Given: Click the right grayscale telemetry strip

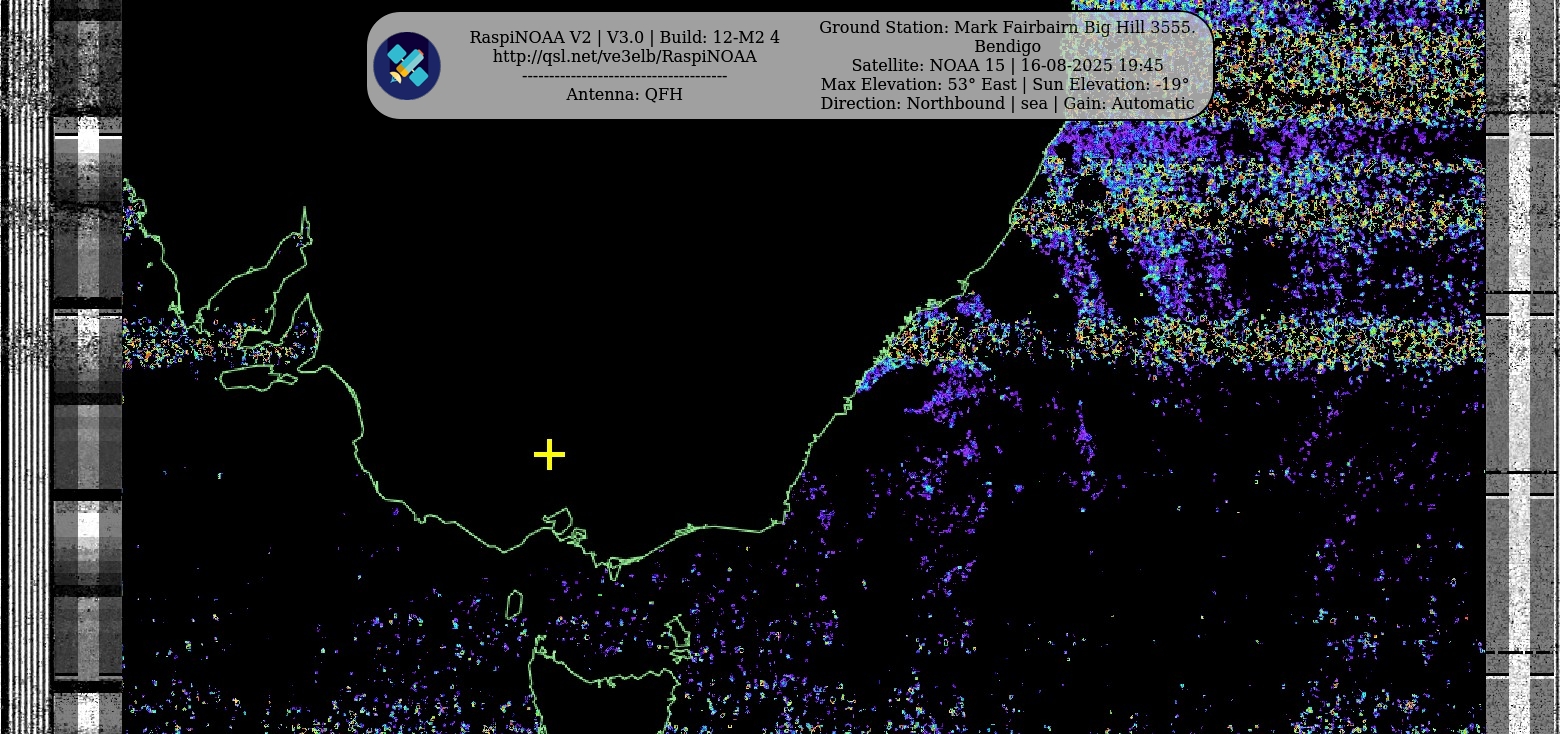Looking at the screenshot, I should (1520, 400).
